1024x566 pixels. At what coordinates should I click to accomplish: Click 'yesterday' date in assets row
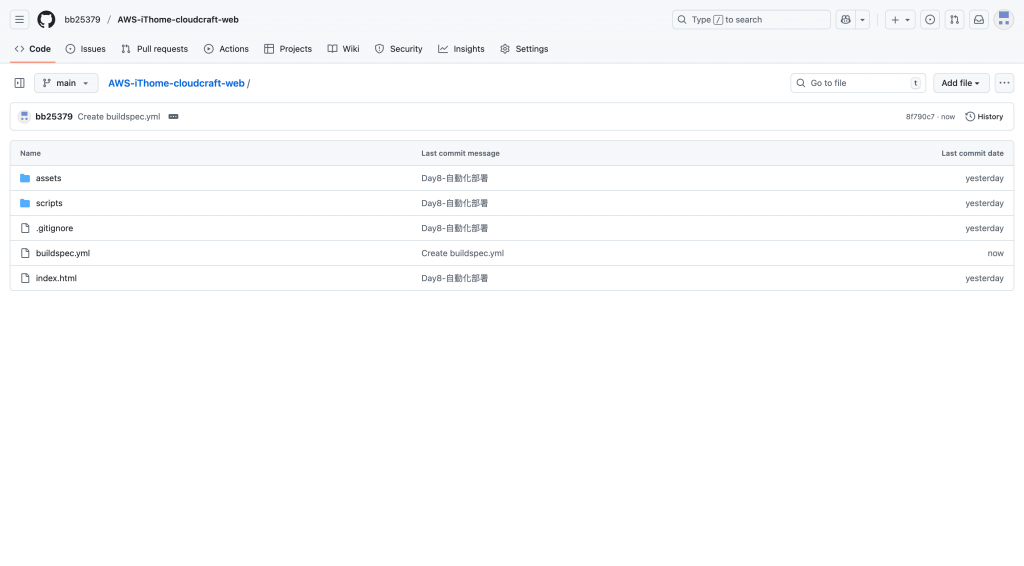[984, 178]
